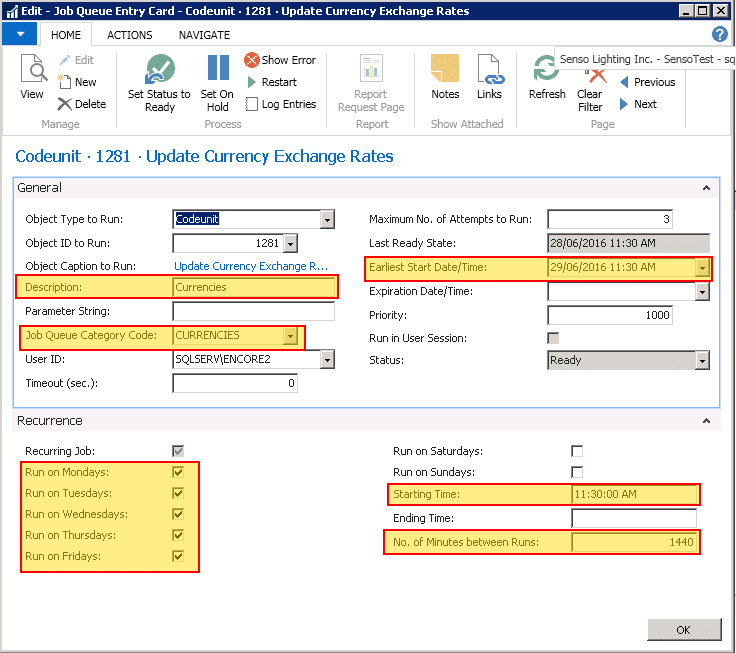
Task: Click the window title bar app icon
Action: pyautogui.click(x=12, y=11)
